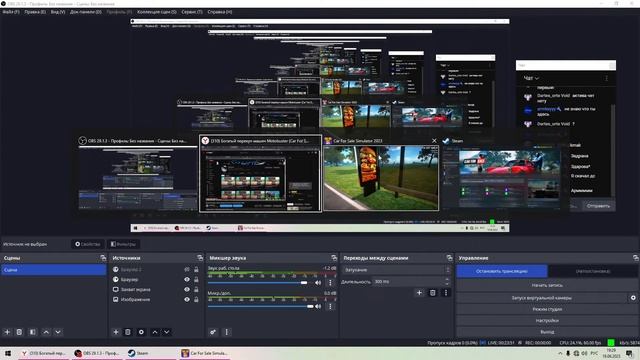Open Коллекция сцен menu
Viewport: 640px width, 360px height.
coord(157,12)
